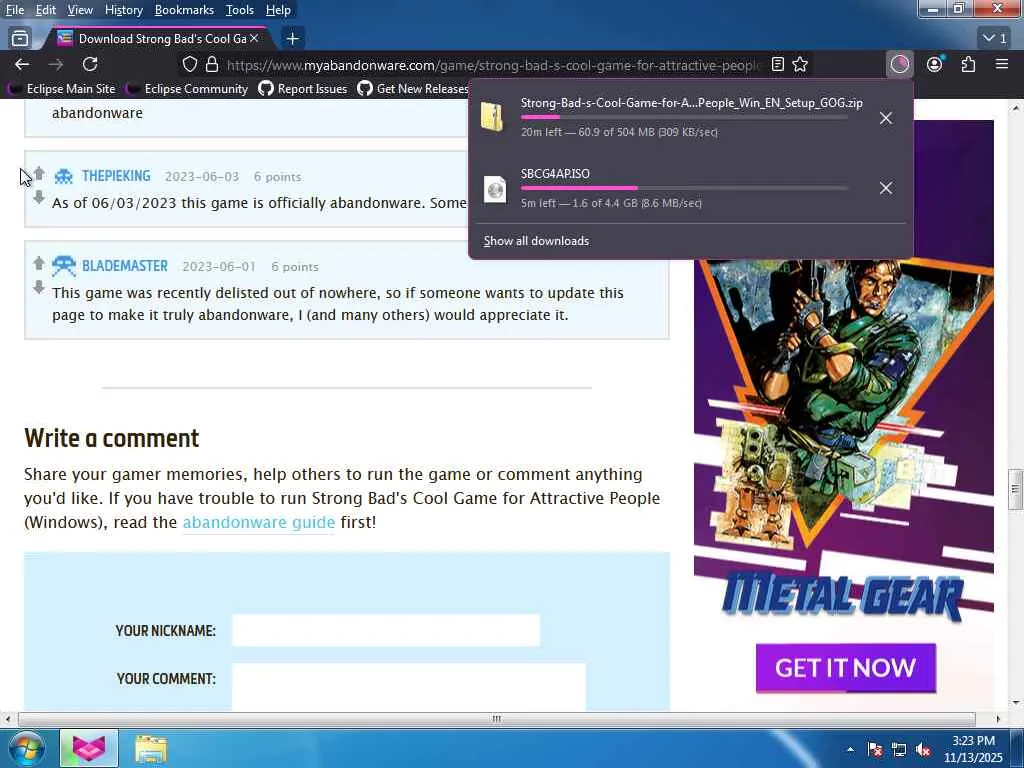Click the horizontal scrollbar thumb
Viewport: 1024px width, 768px height.
pyautogui.click(x=496, y=719)
